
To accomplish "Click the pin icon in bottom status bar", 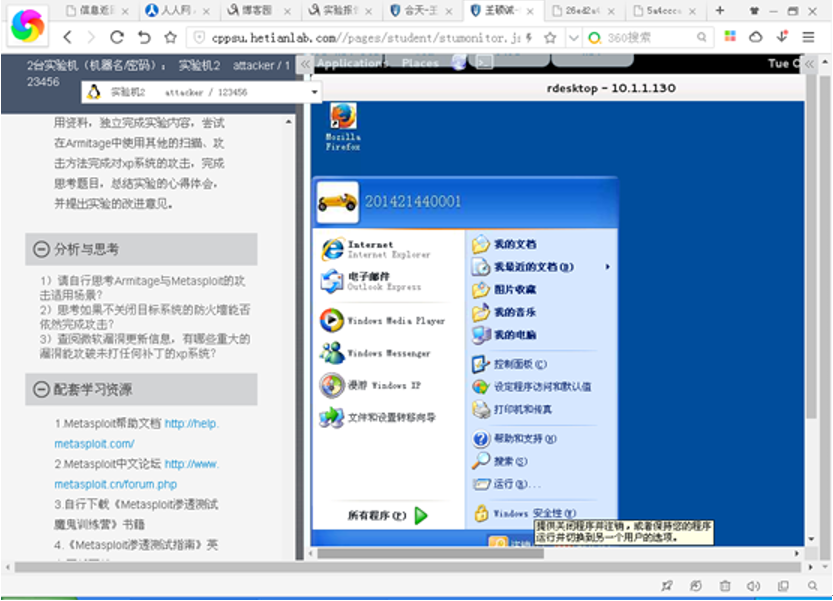I will pos(667,586).
